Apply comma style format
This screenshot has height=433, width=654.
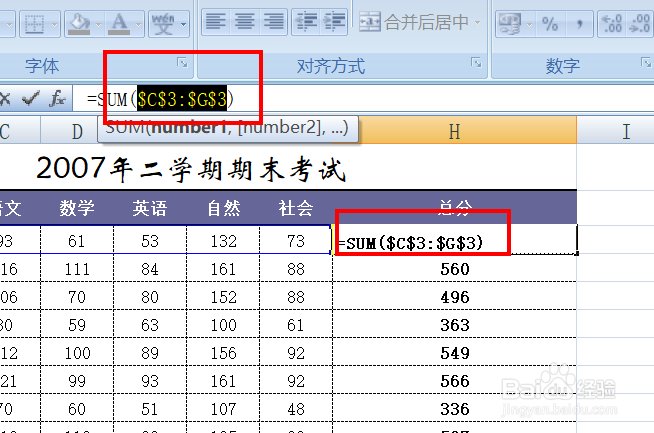point(579,24)
